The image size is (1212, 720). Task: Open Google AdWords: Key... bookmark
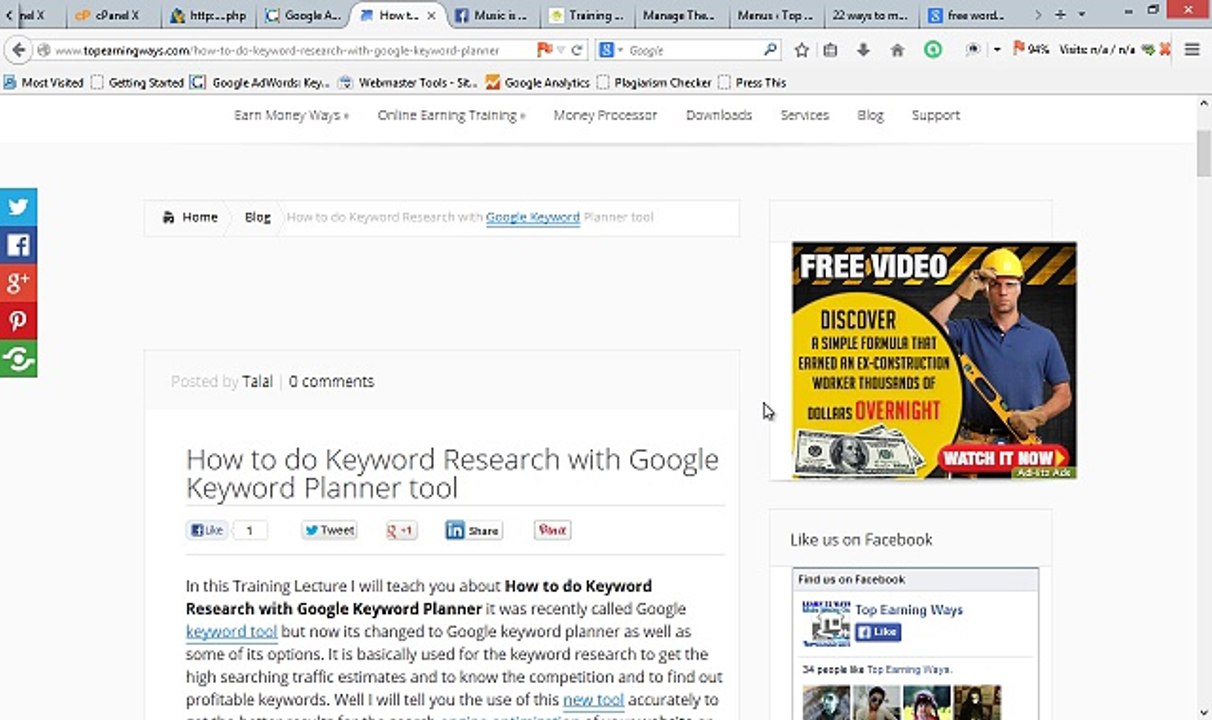coord(260,83)
